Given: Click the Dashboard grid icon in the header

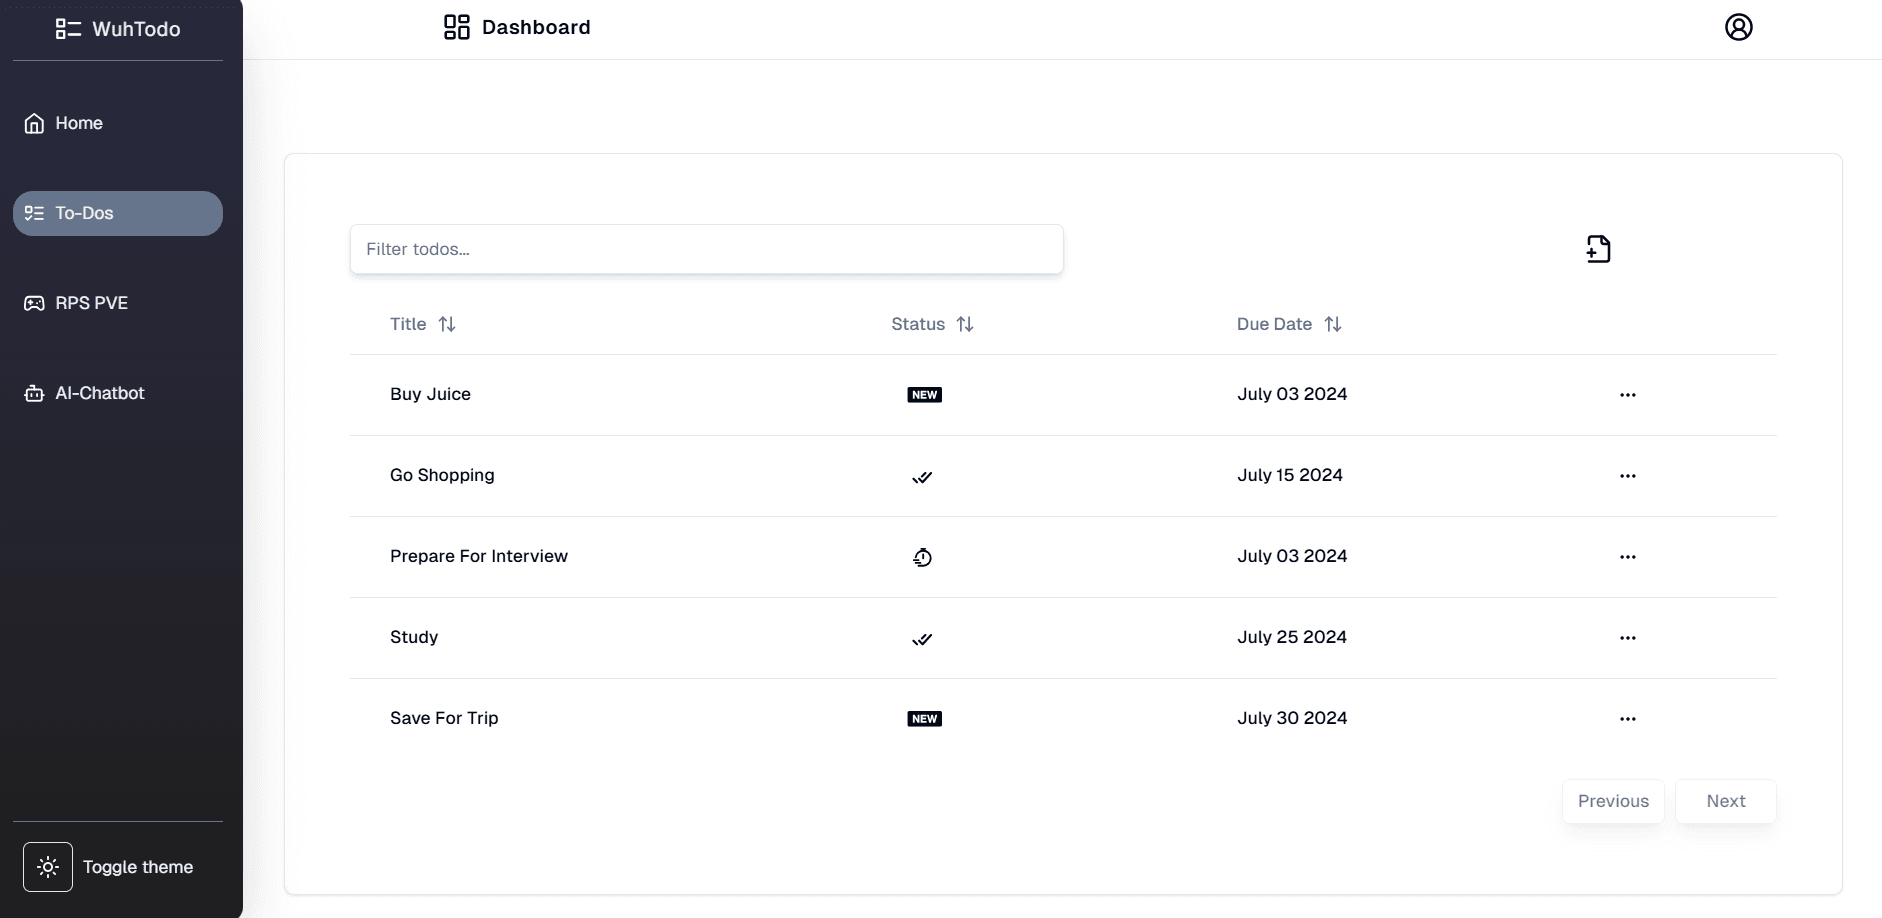Looking at the screenshot, I should [x=456, y=27].
